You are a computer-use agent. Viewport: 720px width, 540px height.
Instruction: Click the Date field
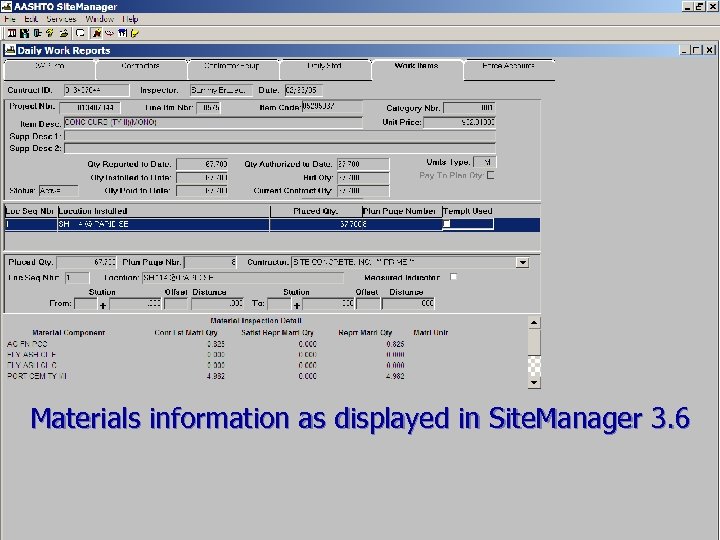tap(304, 90)
